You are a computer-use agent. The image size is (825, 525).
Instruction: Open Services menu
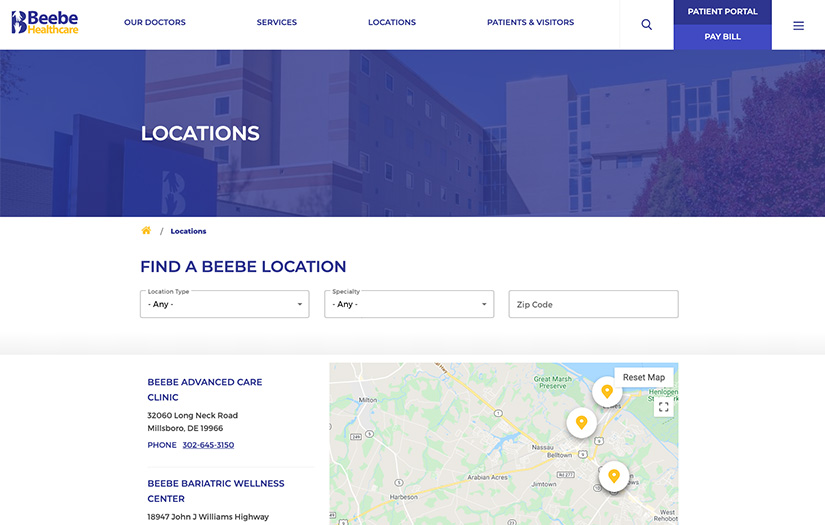click(x=277, y=22)
